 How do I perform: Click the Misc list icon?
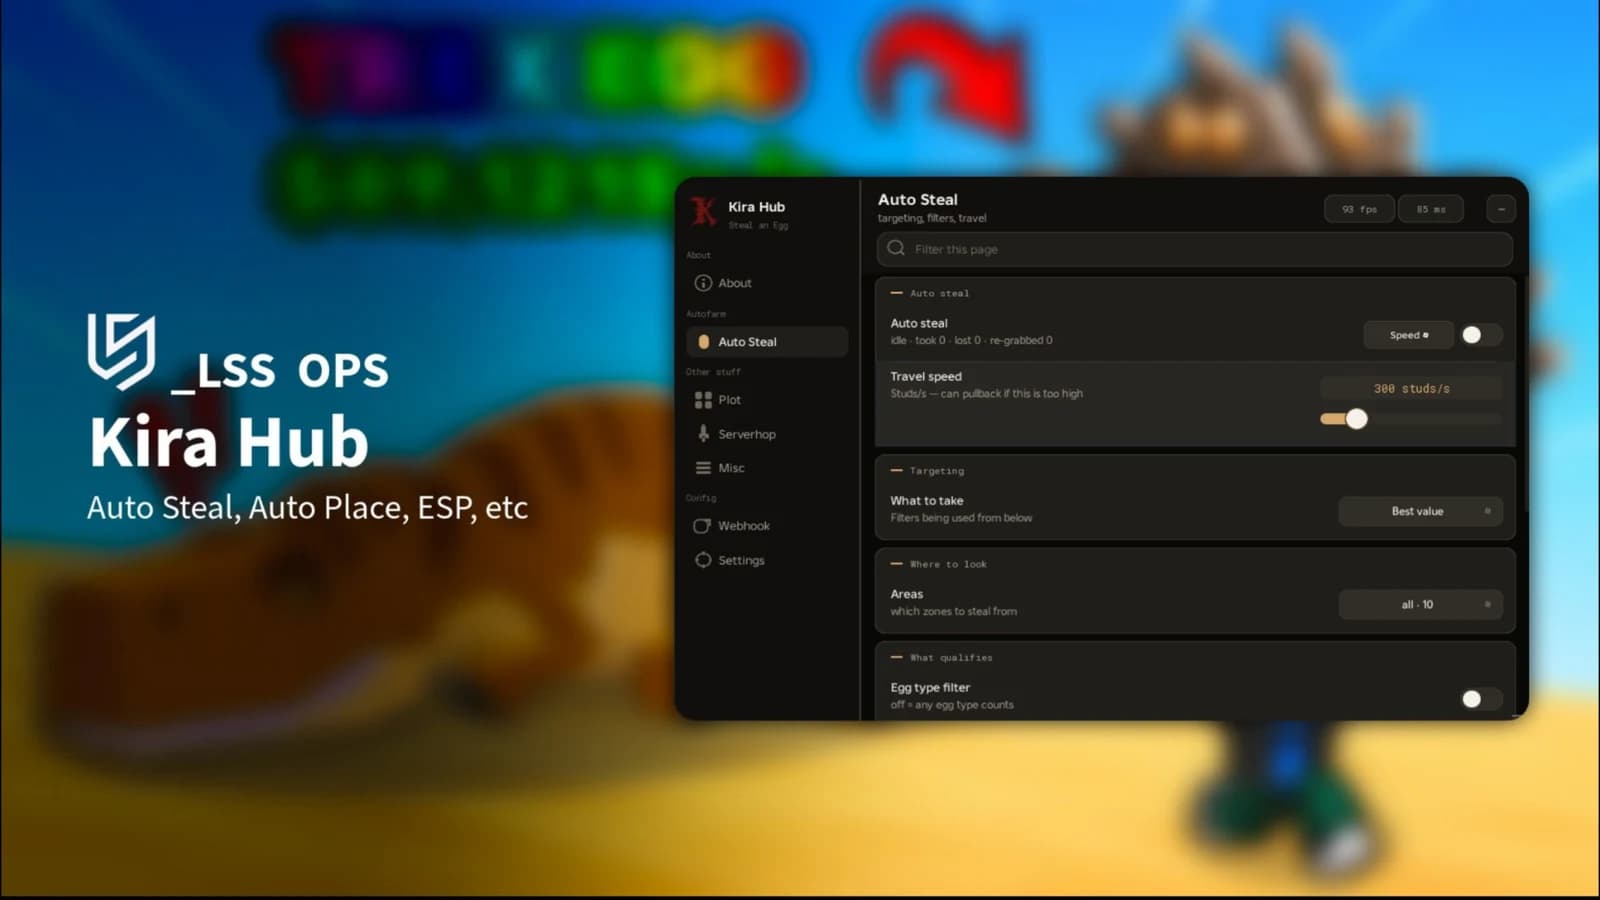coord(703,468)
